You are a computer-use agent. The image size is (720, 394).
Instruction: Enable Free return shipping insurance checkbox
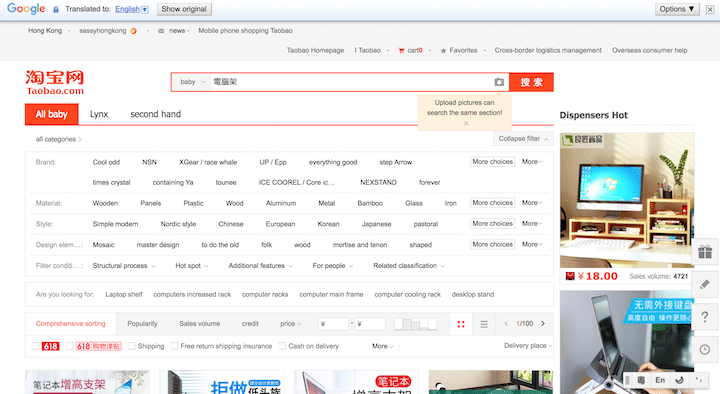point(174,346)
